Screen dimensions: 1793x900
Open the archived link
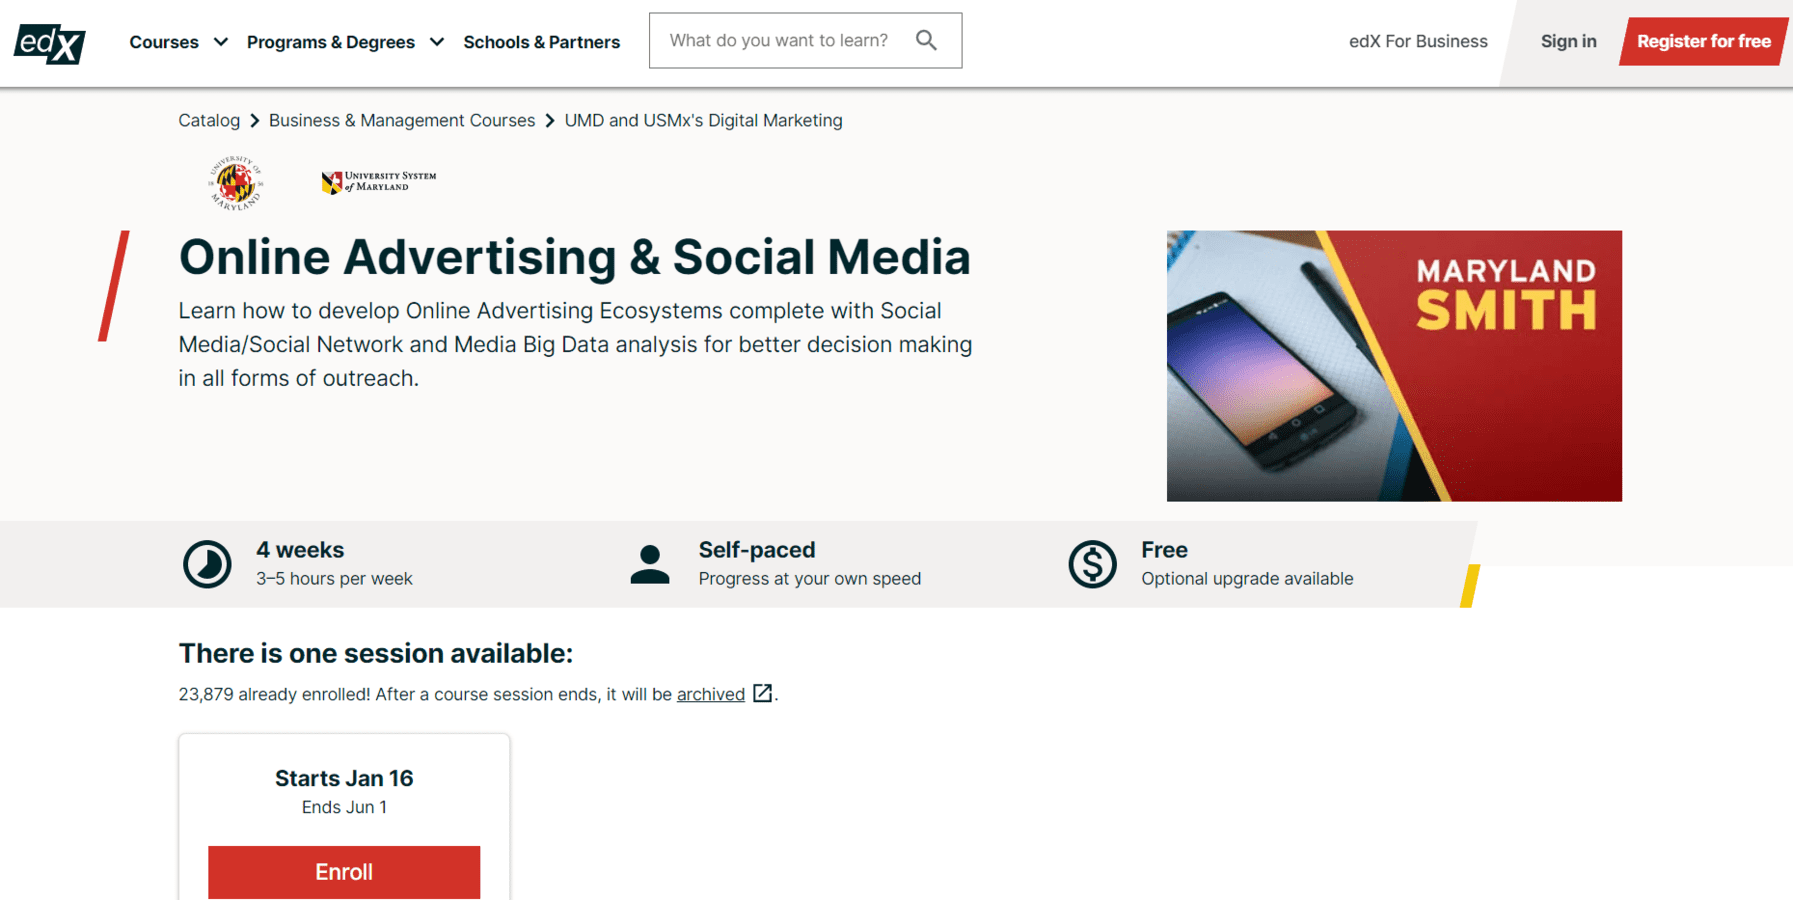coord(710,693)
